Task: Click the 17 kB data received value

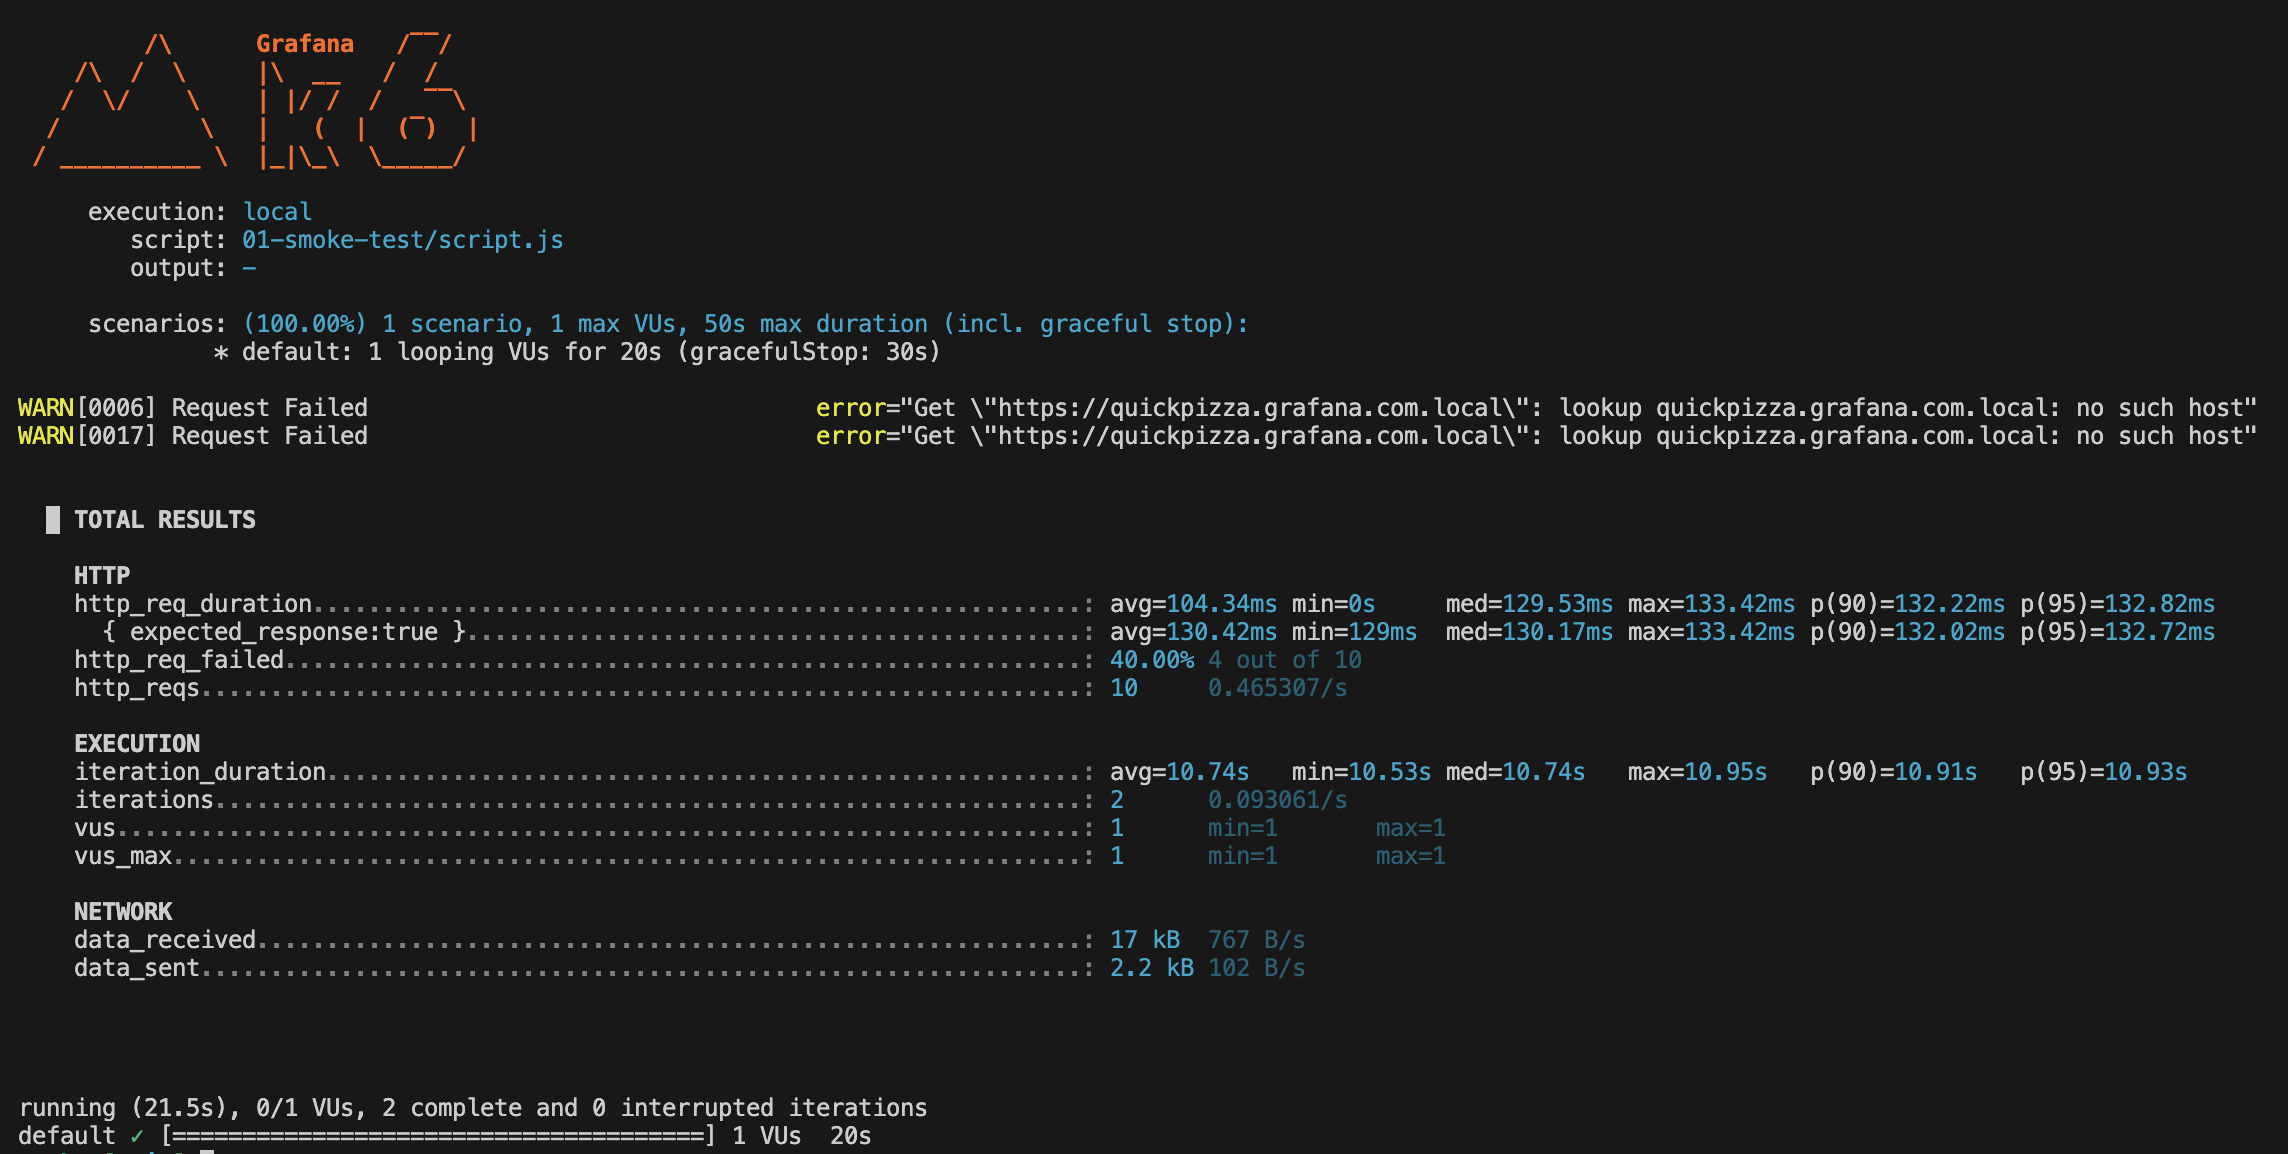Action: point(1145,940)
